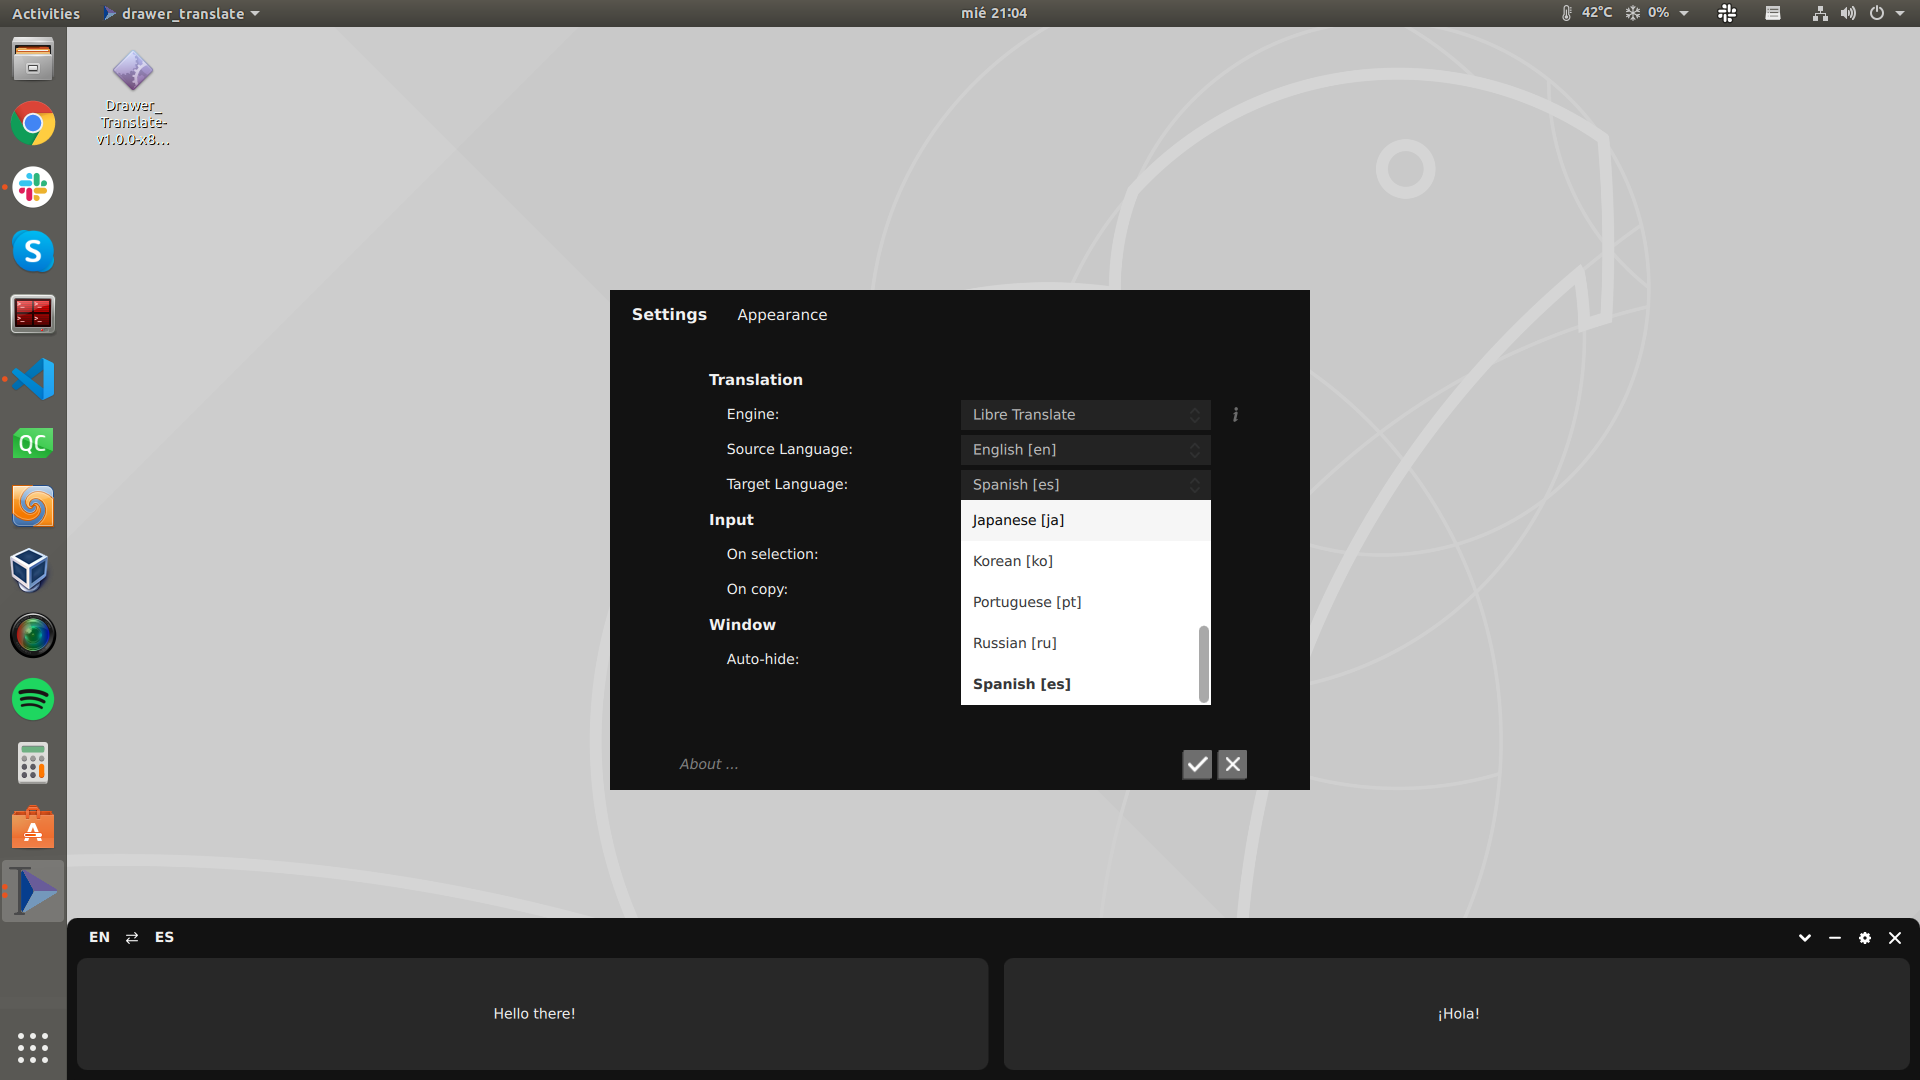
Task: Select Korean [ko] from language dropdown
Action: point(1013,560)
